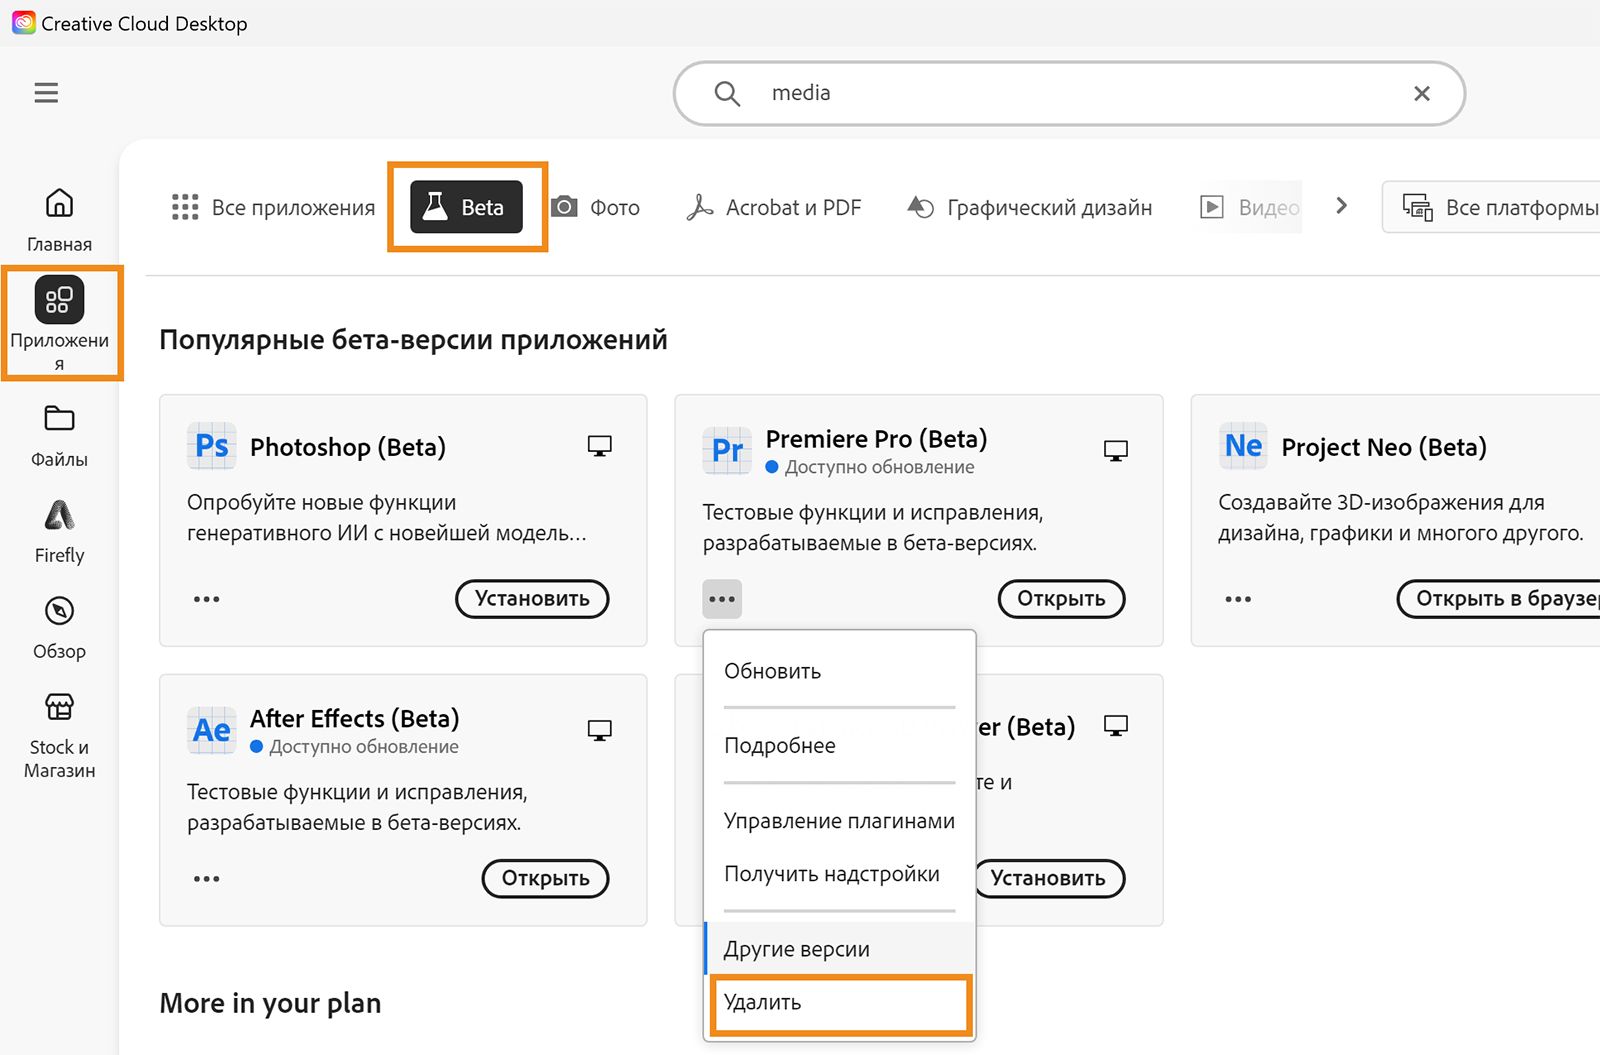Clear the search field with X

coord(1421,93)
